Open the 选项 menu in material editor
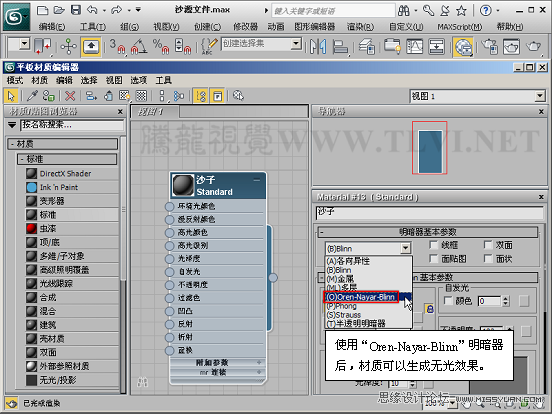Viewport: 552px width, 414px height. click(139, 80)
